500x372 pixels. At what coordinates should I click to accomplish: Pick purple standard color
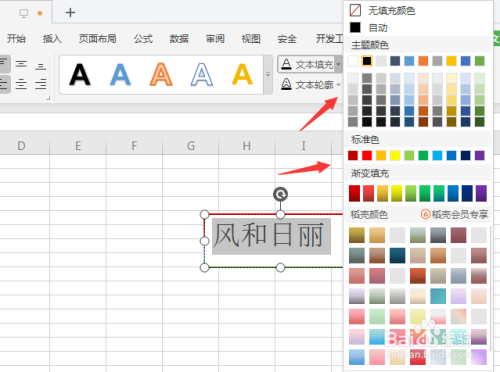click(480, 155)
